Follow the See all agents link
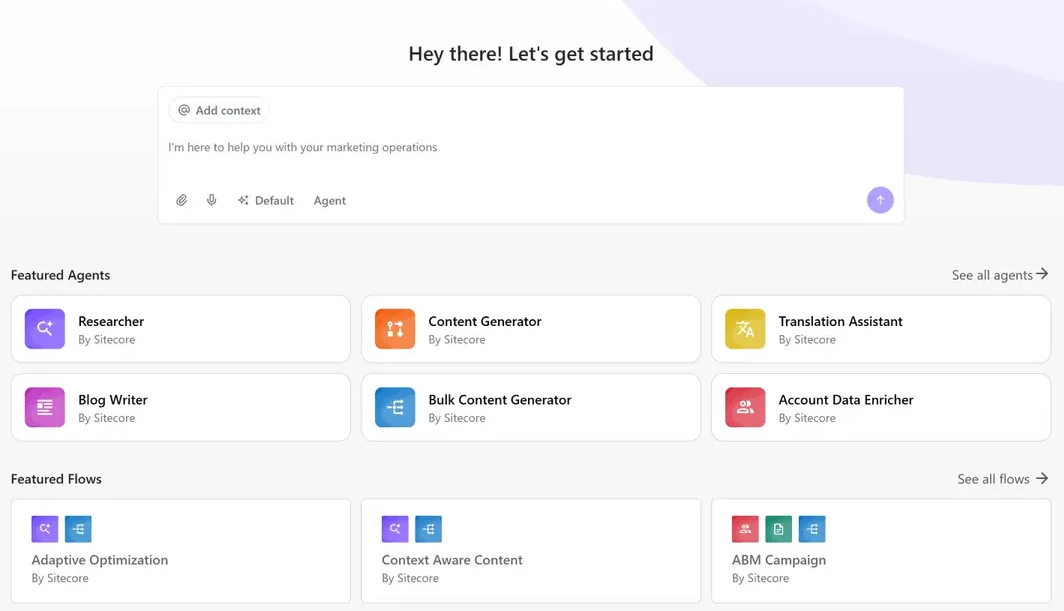Screen dimensions: 1064x611 (x=998, y=274)
